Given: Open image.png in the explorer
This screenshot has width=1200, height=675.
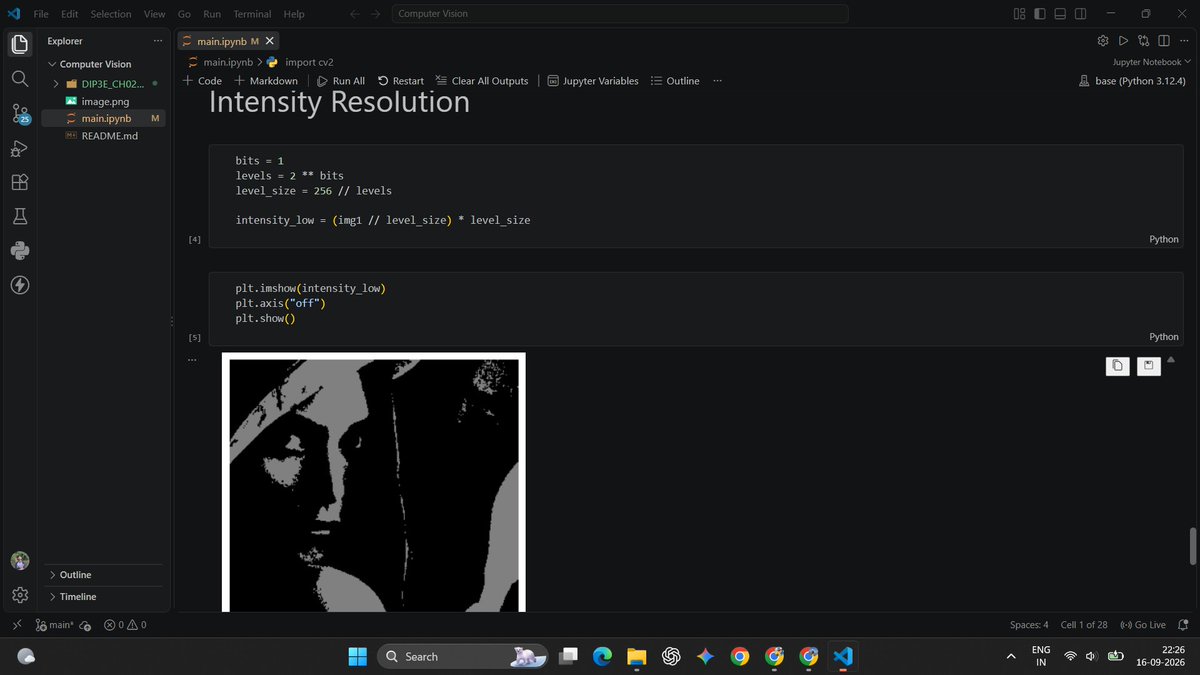Looking at the screenshot, I should [104, 101].
